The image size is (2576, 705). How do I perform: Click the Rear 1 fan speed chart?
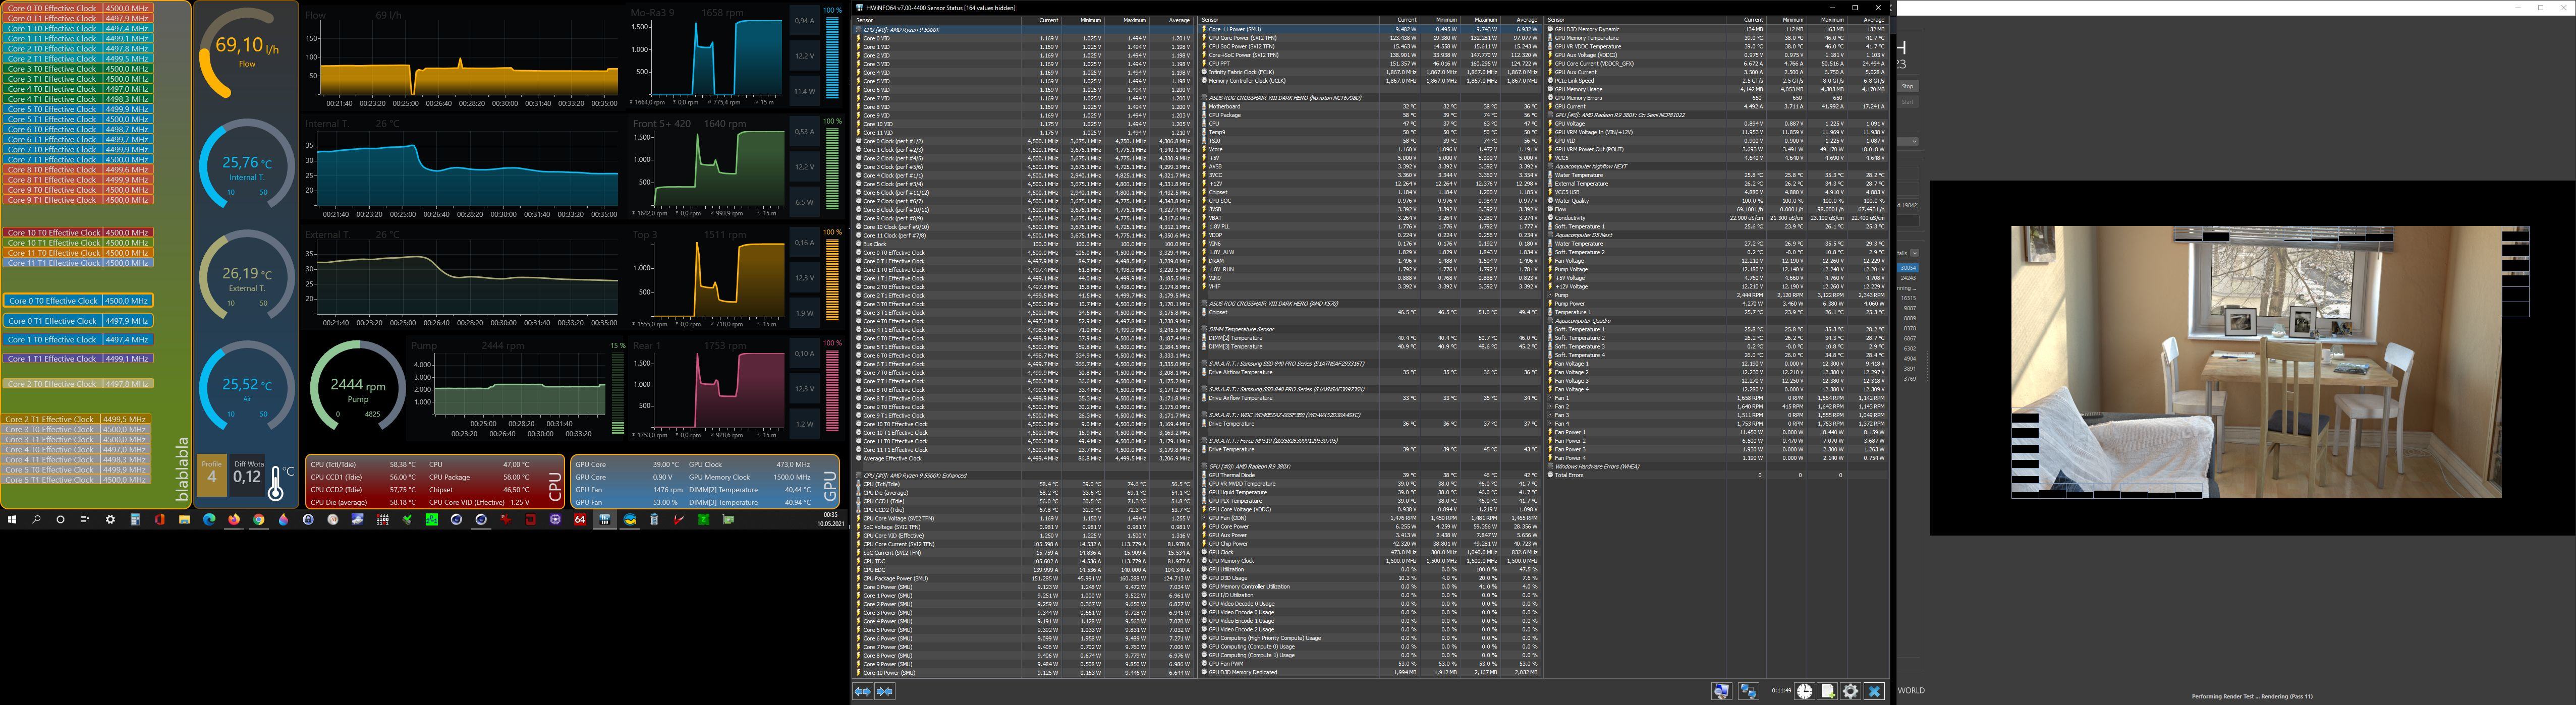[707, 390]
